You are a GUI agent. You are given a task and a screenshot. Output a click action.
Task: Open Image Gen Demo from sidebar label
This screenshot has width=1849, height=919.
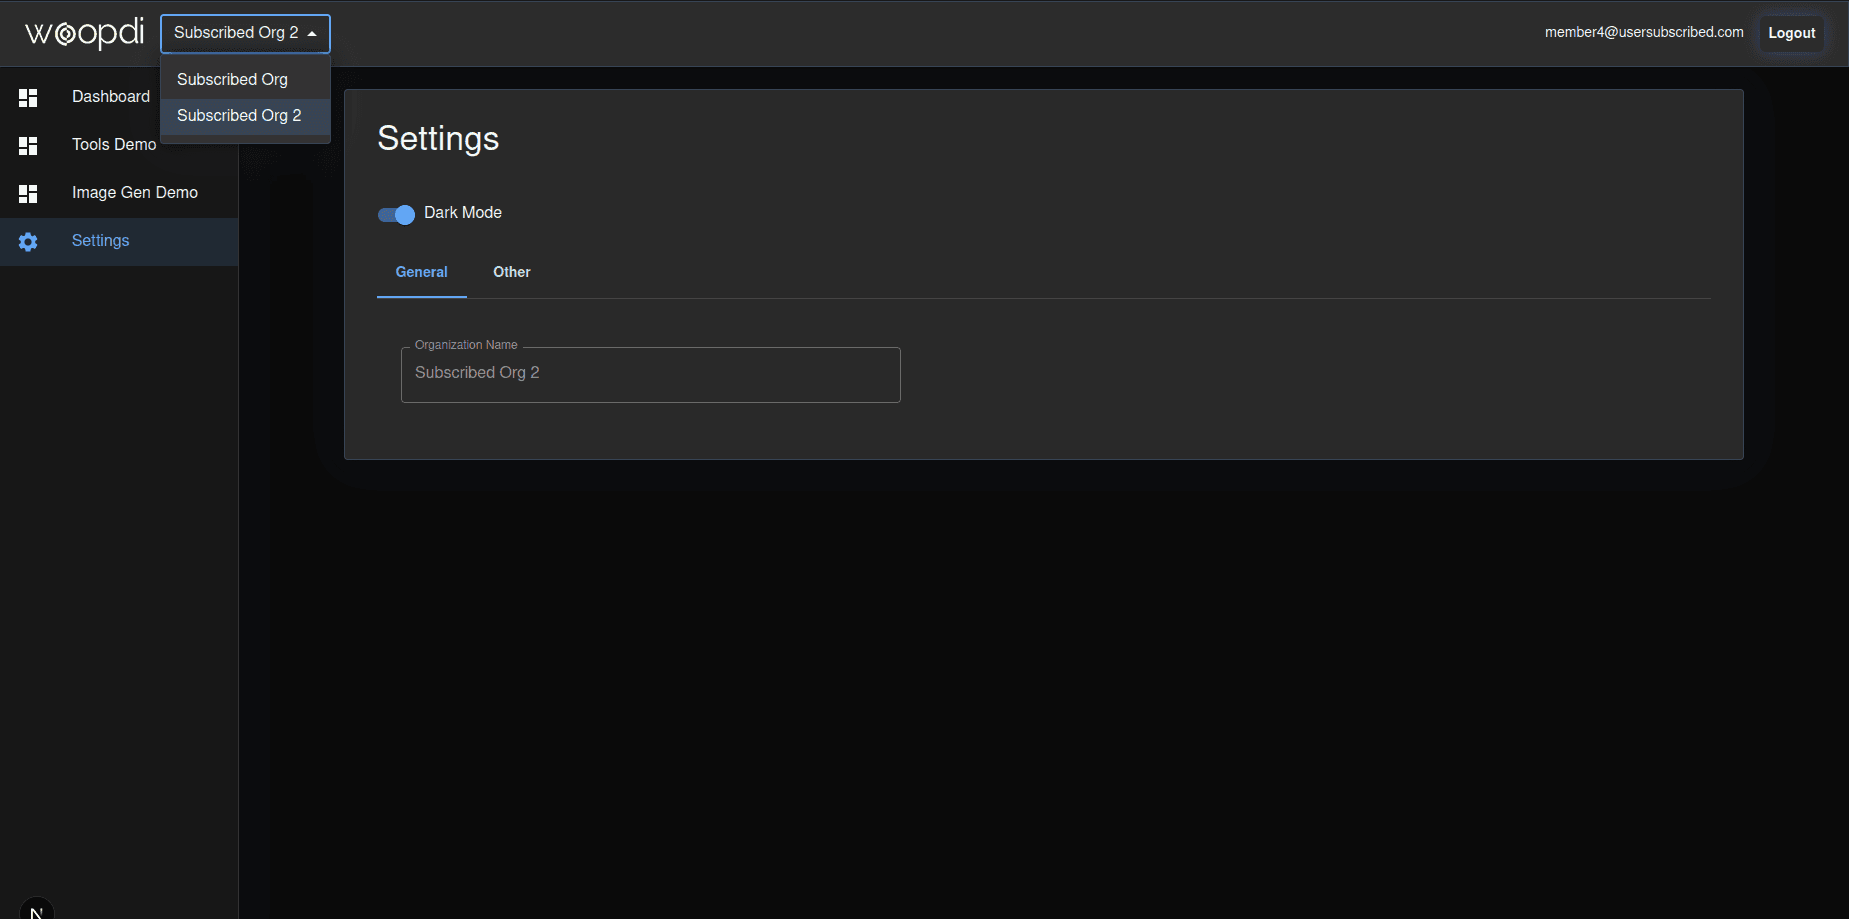(135, 193)
